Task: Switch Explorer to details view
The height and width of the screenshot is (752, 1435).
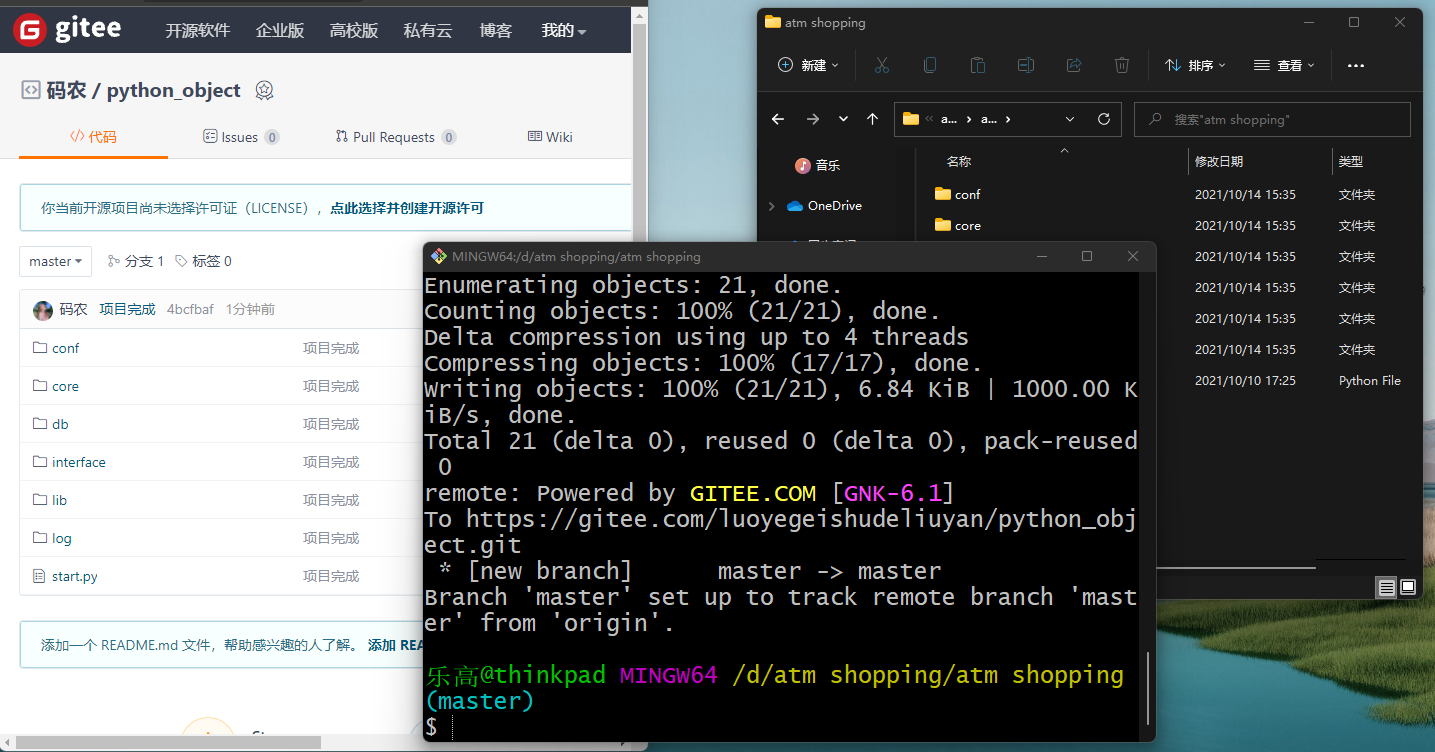Action: pyautogui.click(x=1386, y=587)
